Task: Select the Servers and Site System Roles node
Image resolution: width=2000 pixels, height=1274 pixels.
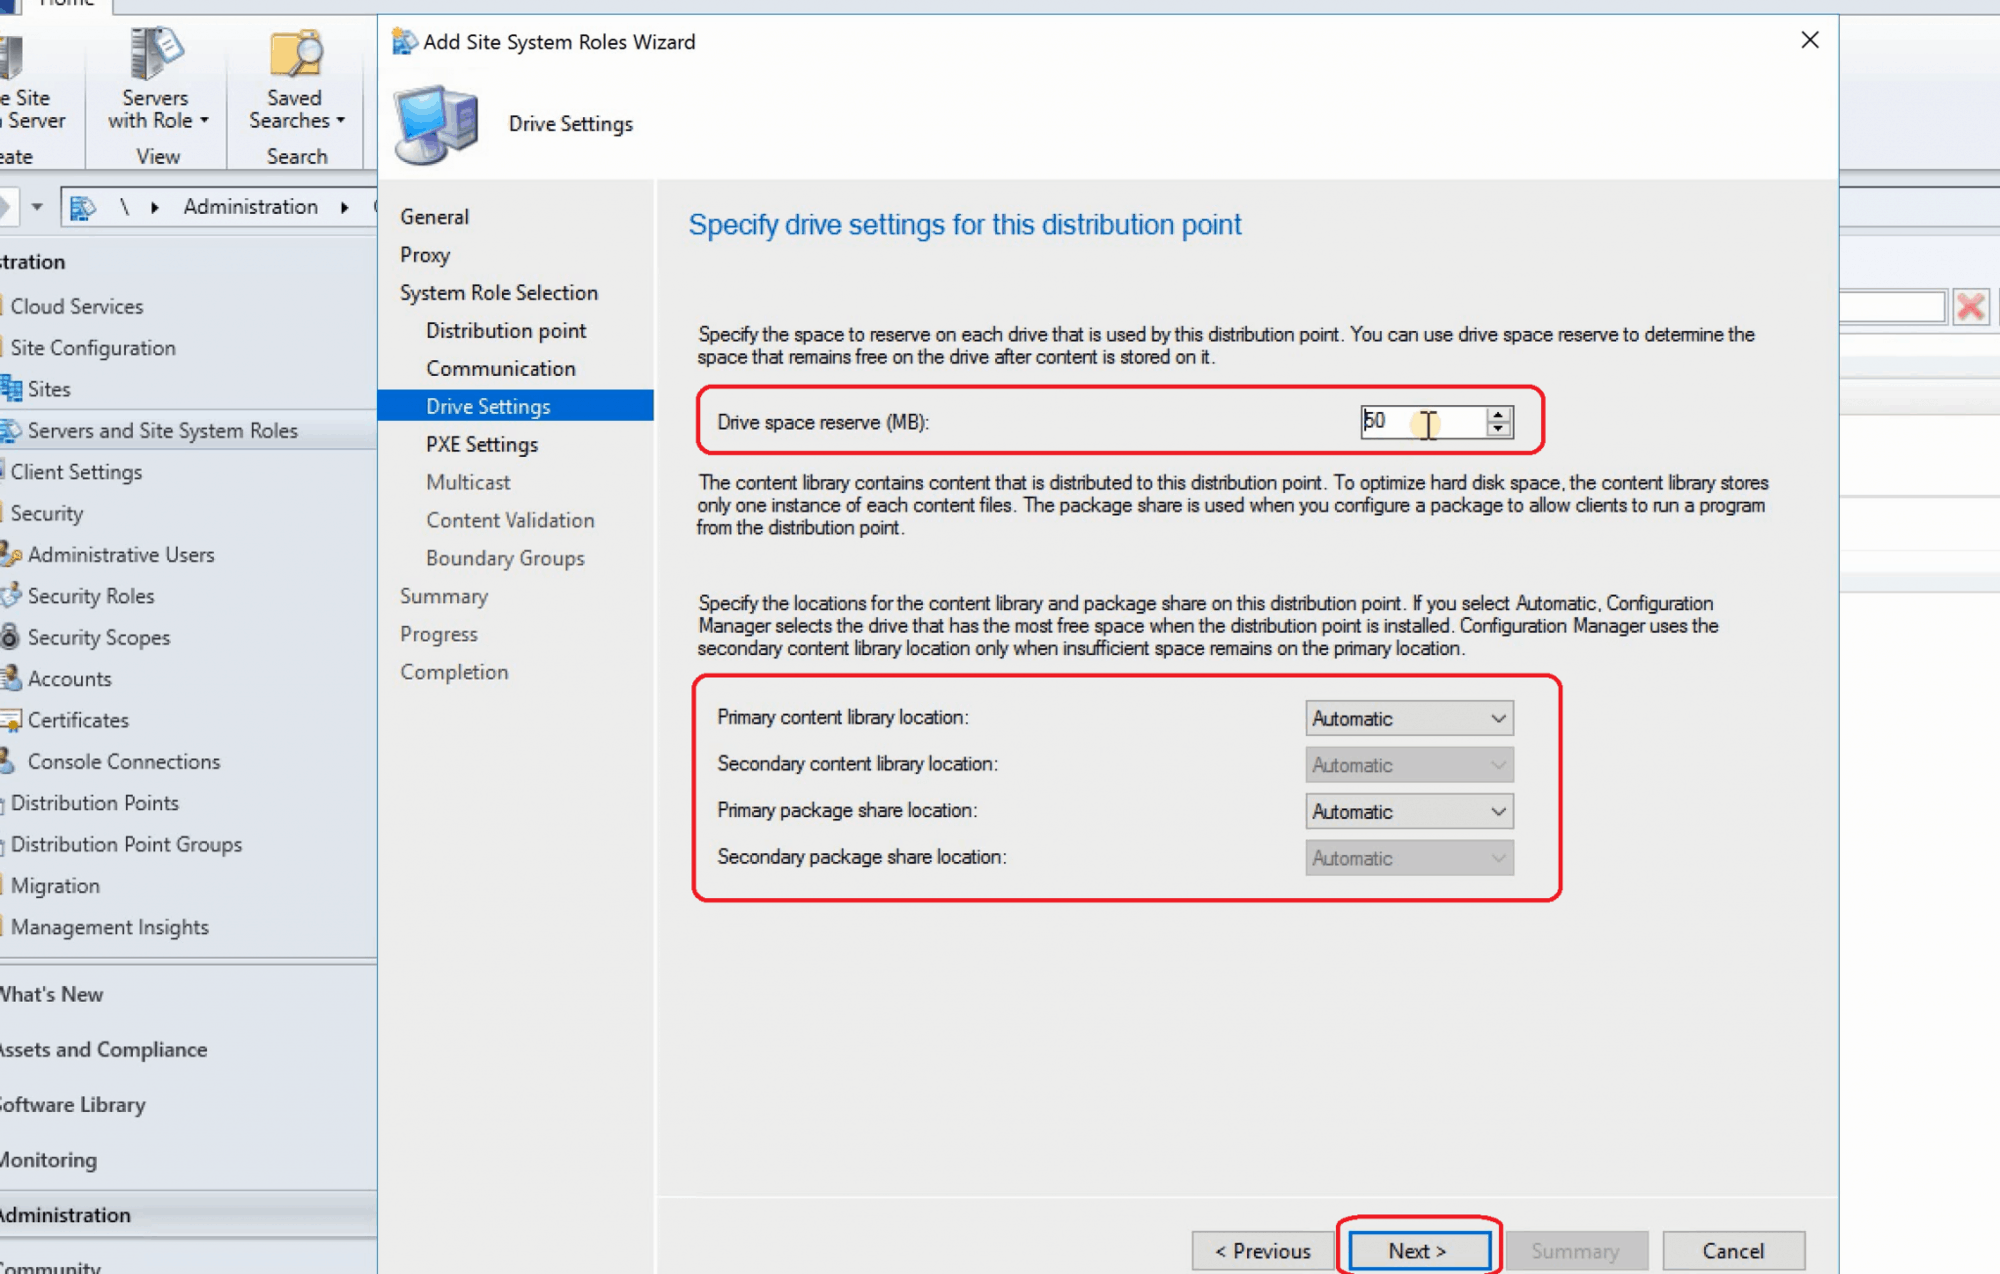Action: click(x=163, y=430)
